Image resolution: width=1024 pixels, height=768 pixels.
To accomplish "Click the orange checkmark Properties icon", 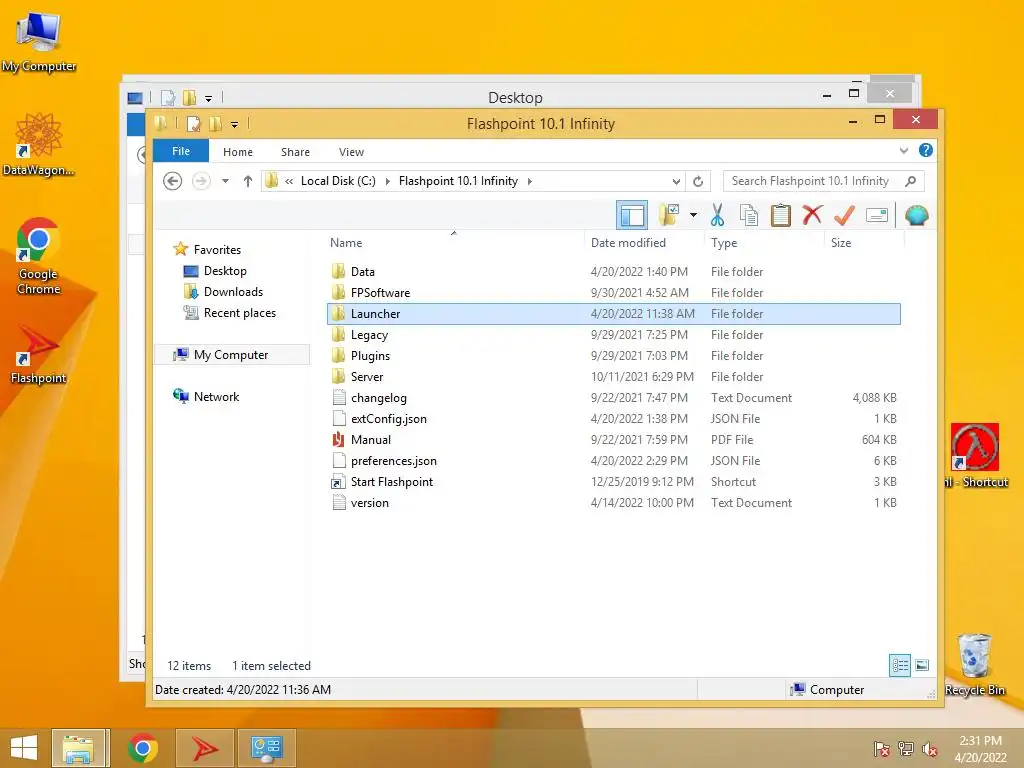I will (x=844, y=215).
